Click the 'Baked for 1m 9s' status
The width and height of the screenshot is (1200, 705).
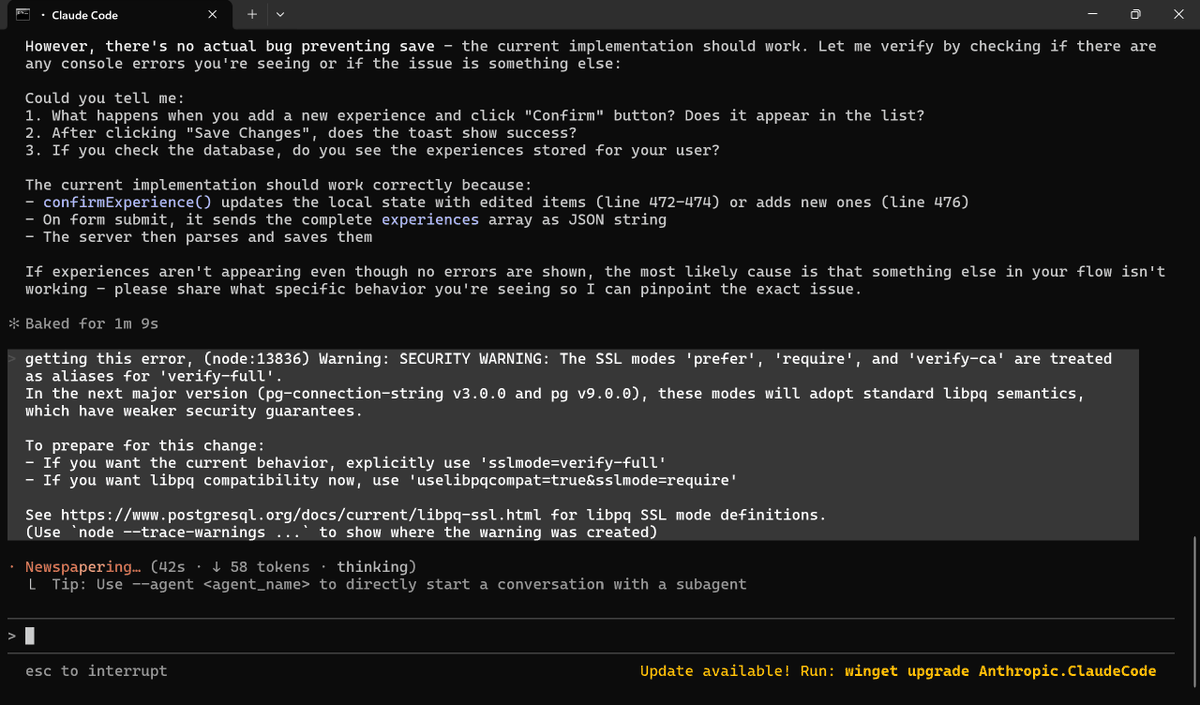pos(91,324)
